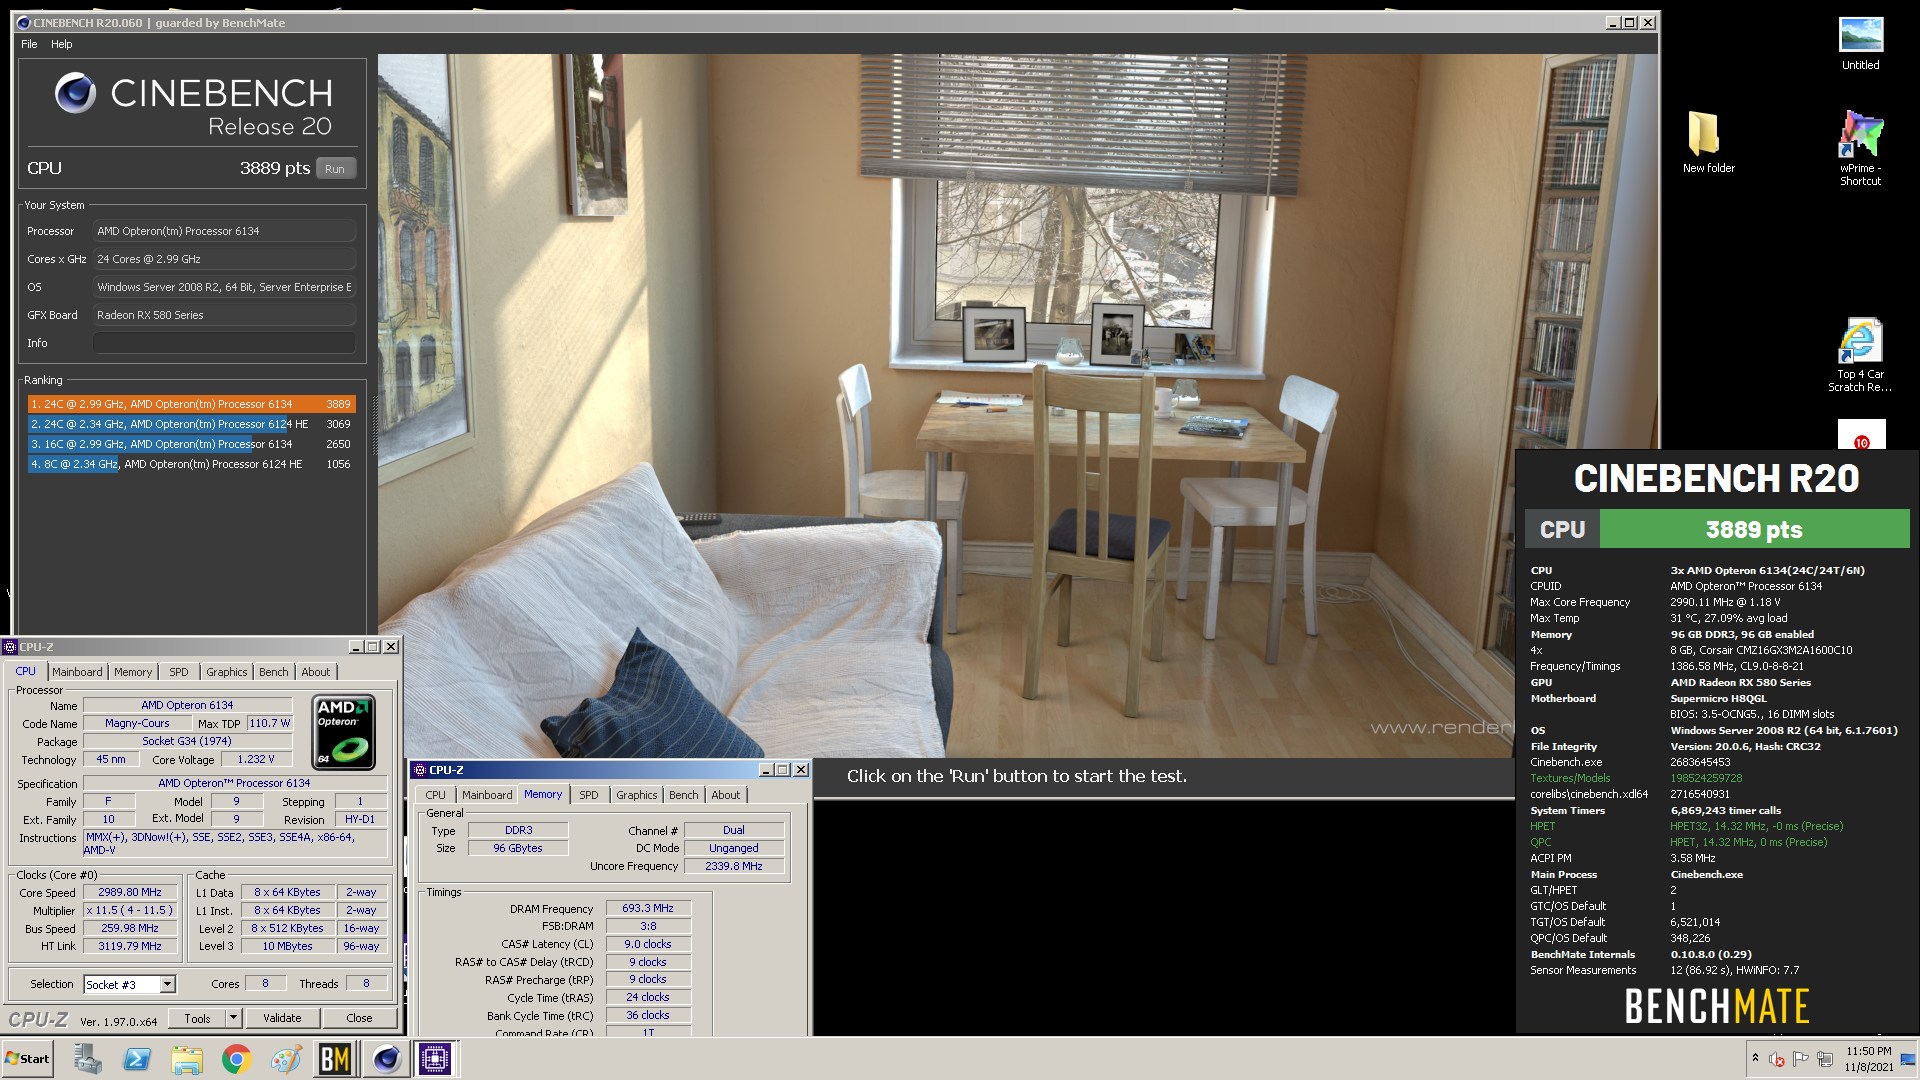Click the partly hidden red-badge desktop icon
1920x1080 pixels.
click(x=1861, y=435)
